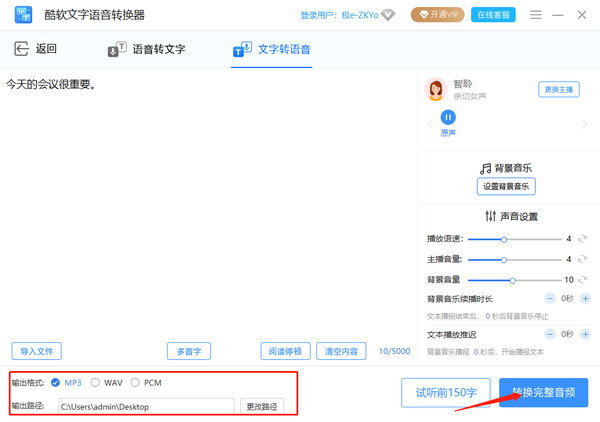Switch to 语音转文字 tab
This screenshot has width=600, height=422.
(147, 49)
